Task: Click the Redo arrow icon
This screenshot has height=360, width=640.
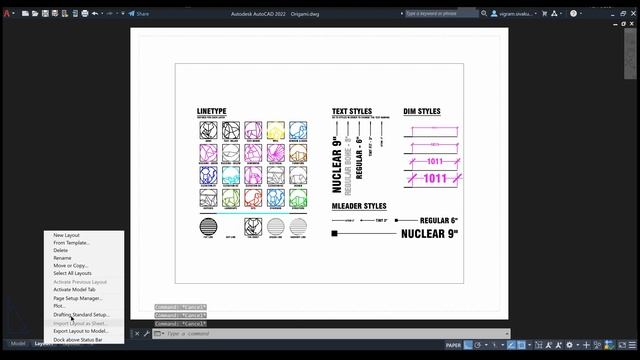Action: [x=110, y=13]
